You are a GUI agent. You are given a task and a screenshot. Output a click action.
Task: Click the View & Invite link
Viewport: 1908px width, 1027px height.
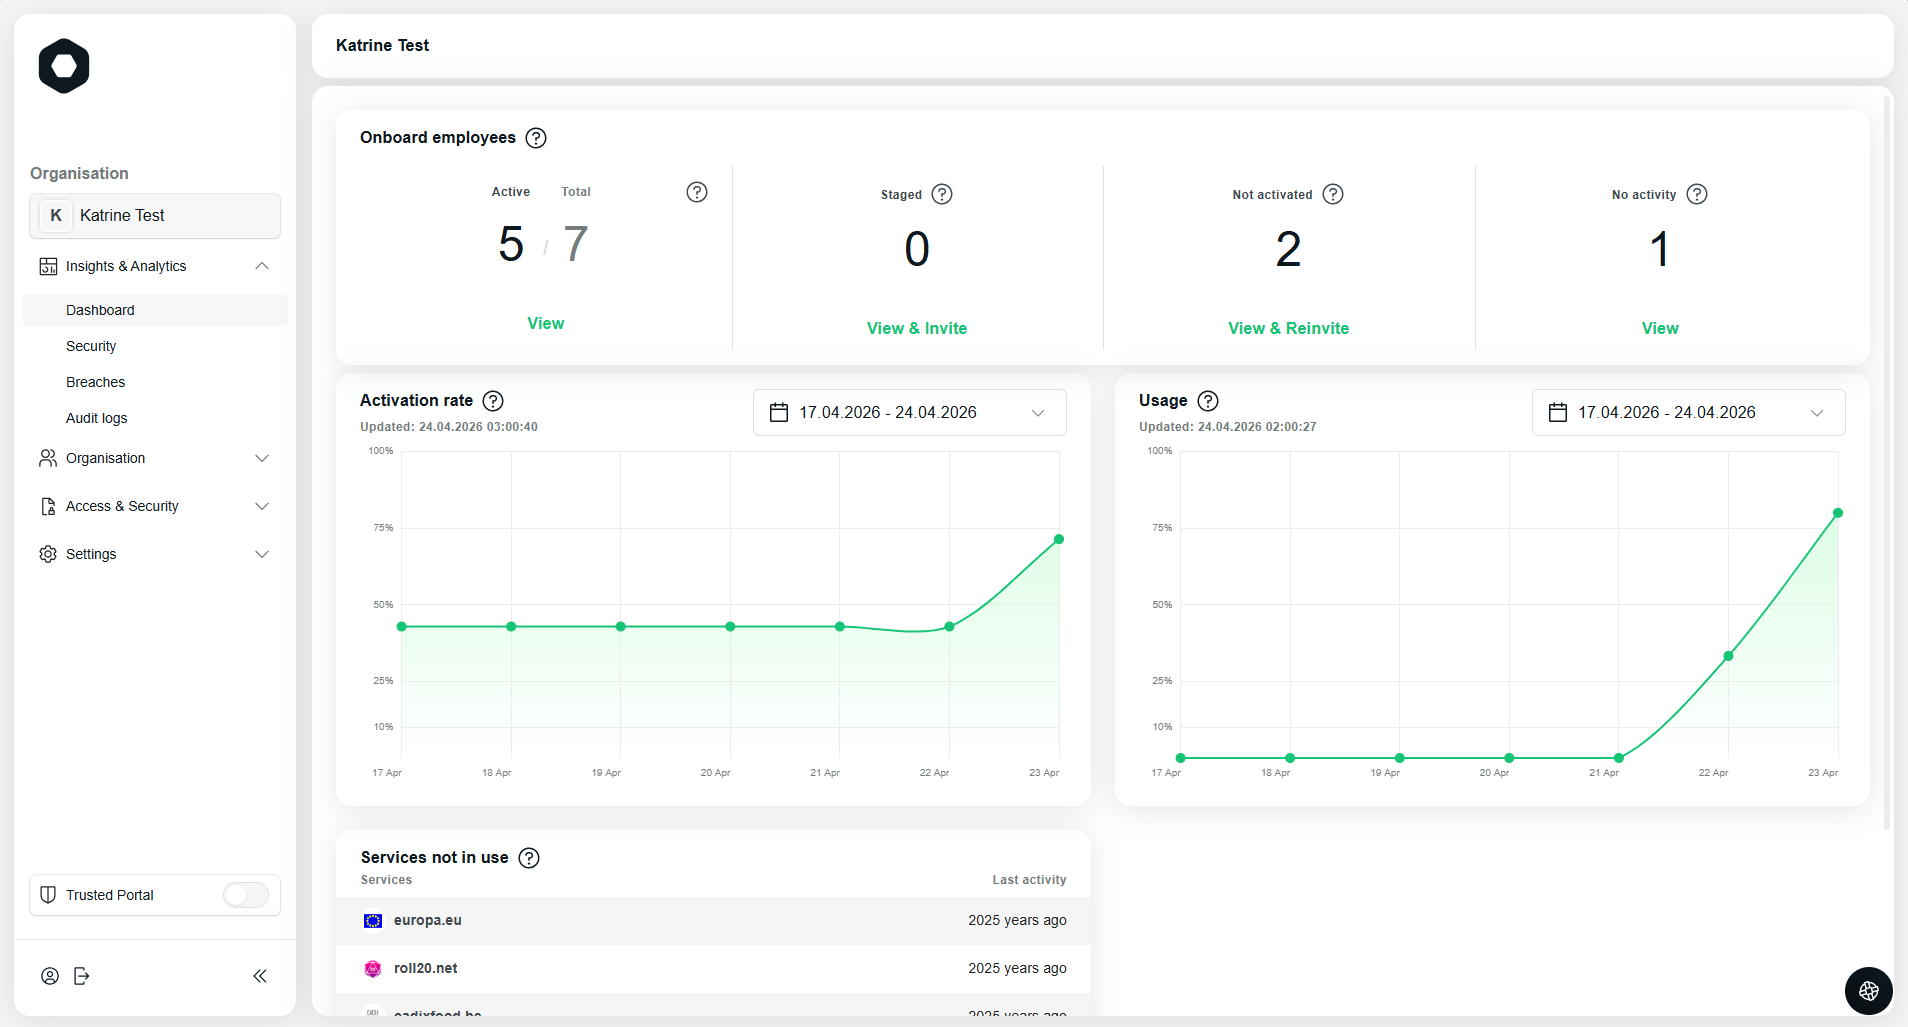(917, 328)
